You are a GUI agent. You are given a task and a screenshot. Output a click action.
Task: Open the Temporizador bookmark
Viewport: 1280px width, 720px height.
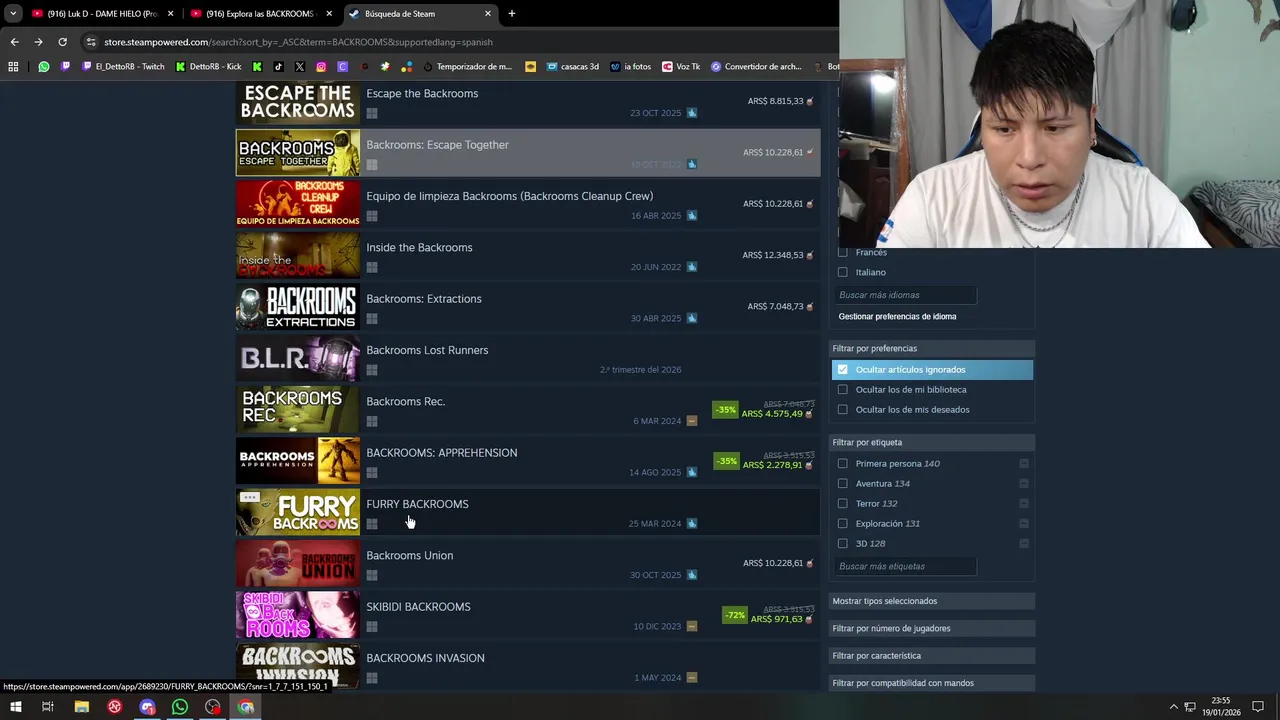pos(467,67)
